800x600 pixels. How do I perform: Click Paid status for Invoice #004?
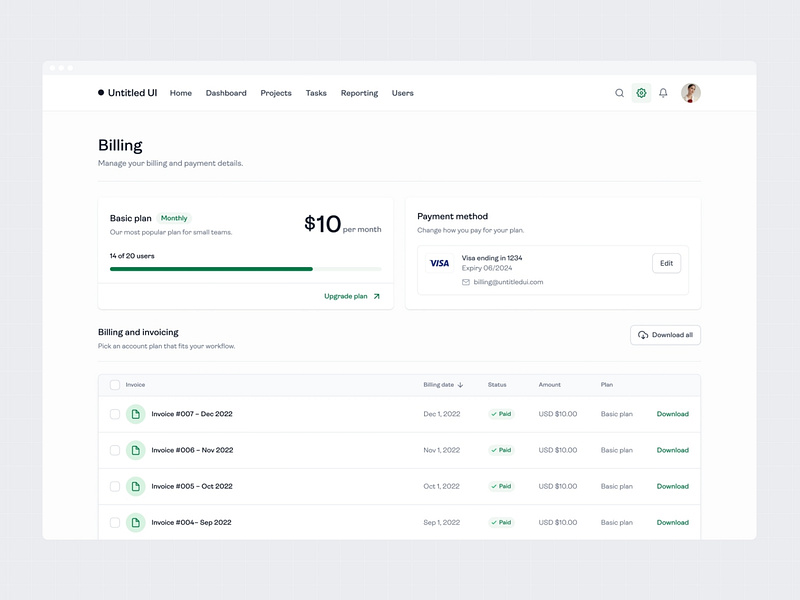point(501,522)
